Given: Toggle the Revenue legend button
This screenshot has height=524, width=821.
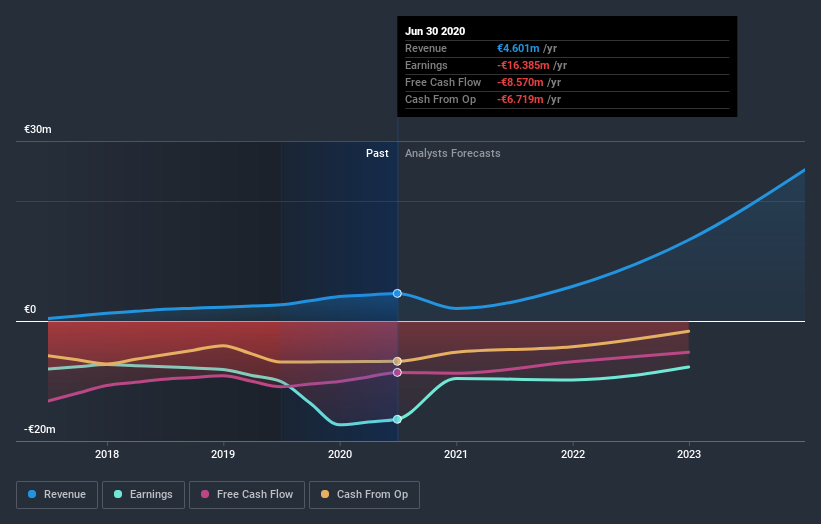Looking at the screenshot, I should [57, 495].
